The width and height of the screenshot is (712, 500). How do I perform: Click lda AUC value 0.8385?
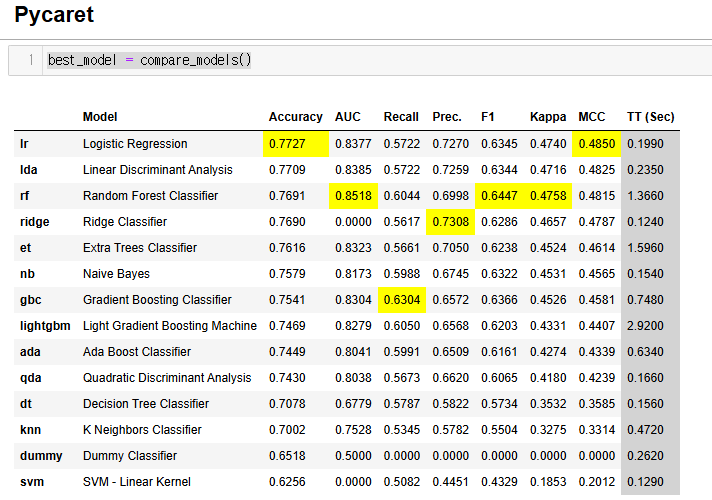click(x=353, y=170)
